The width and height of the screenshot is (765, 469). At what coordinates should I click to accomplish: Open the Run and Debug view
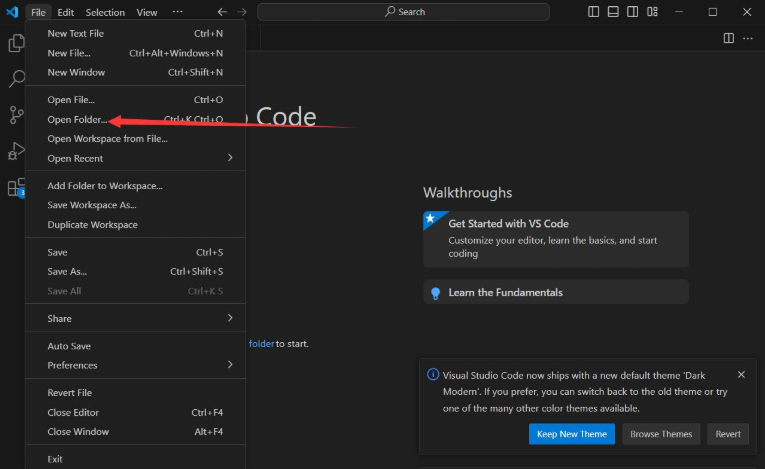coord(16,151)
